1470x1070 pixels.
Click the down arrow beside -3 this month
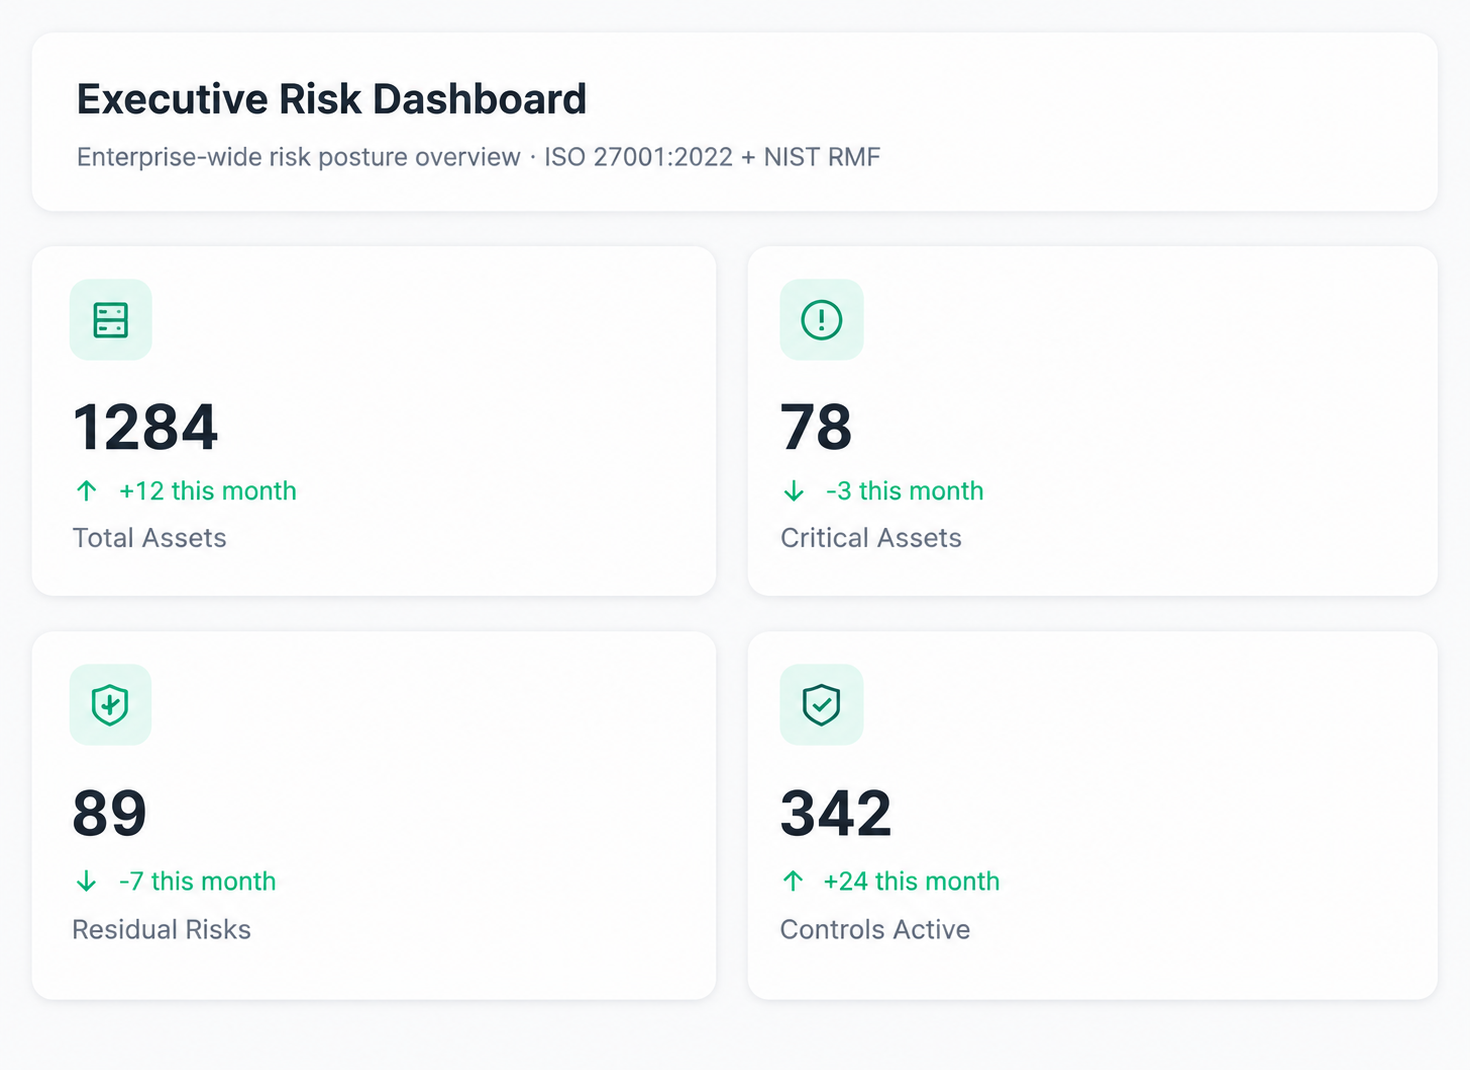click(x=794, y=491)
